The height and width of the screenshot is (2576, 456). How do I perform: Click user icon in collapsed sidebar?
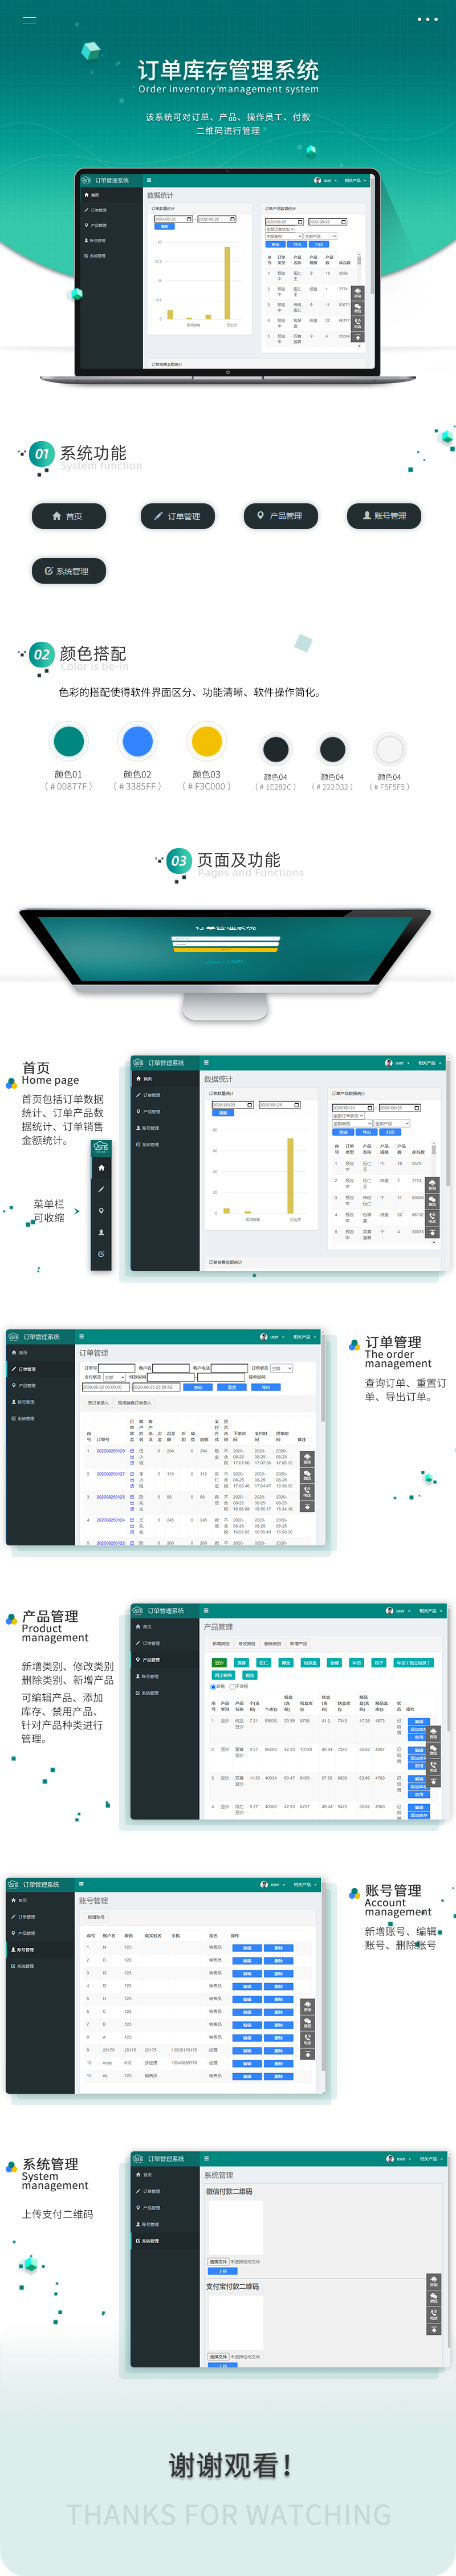101,1232
